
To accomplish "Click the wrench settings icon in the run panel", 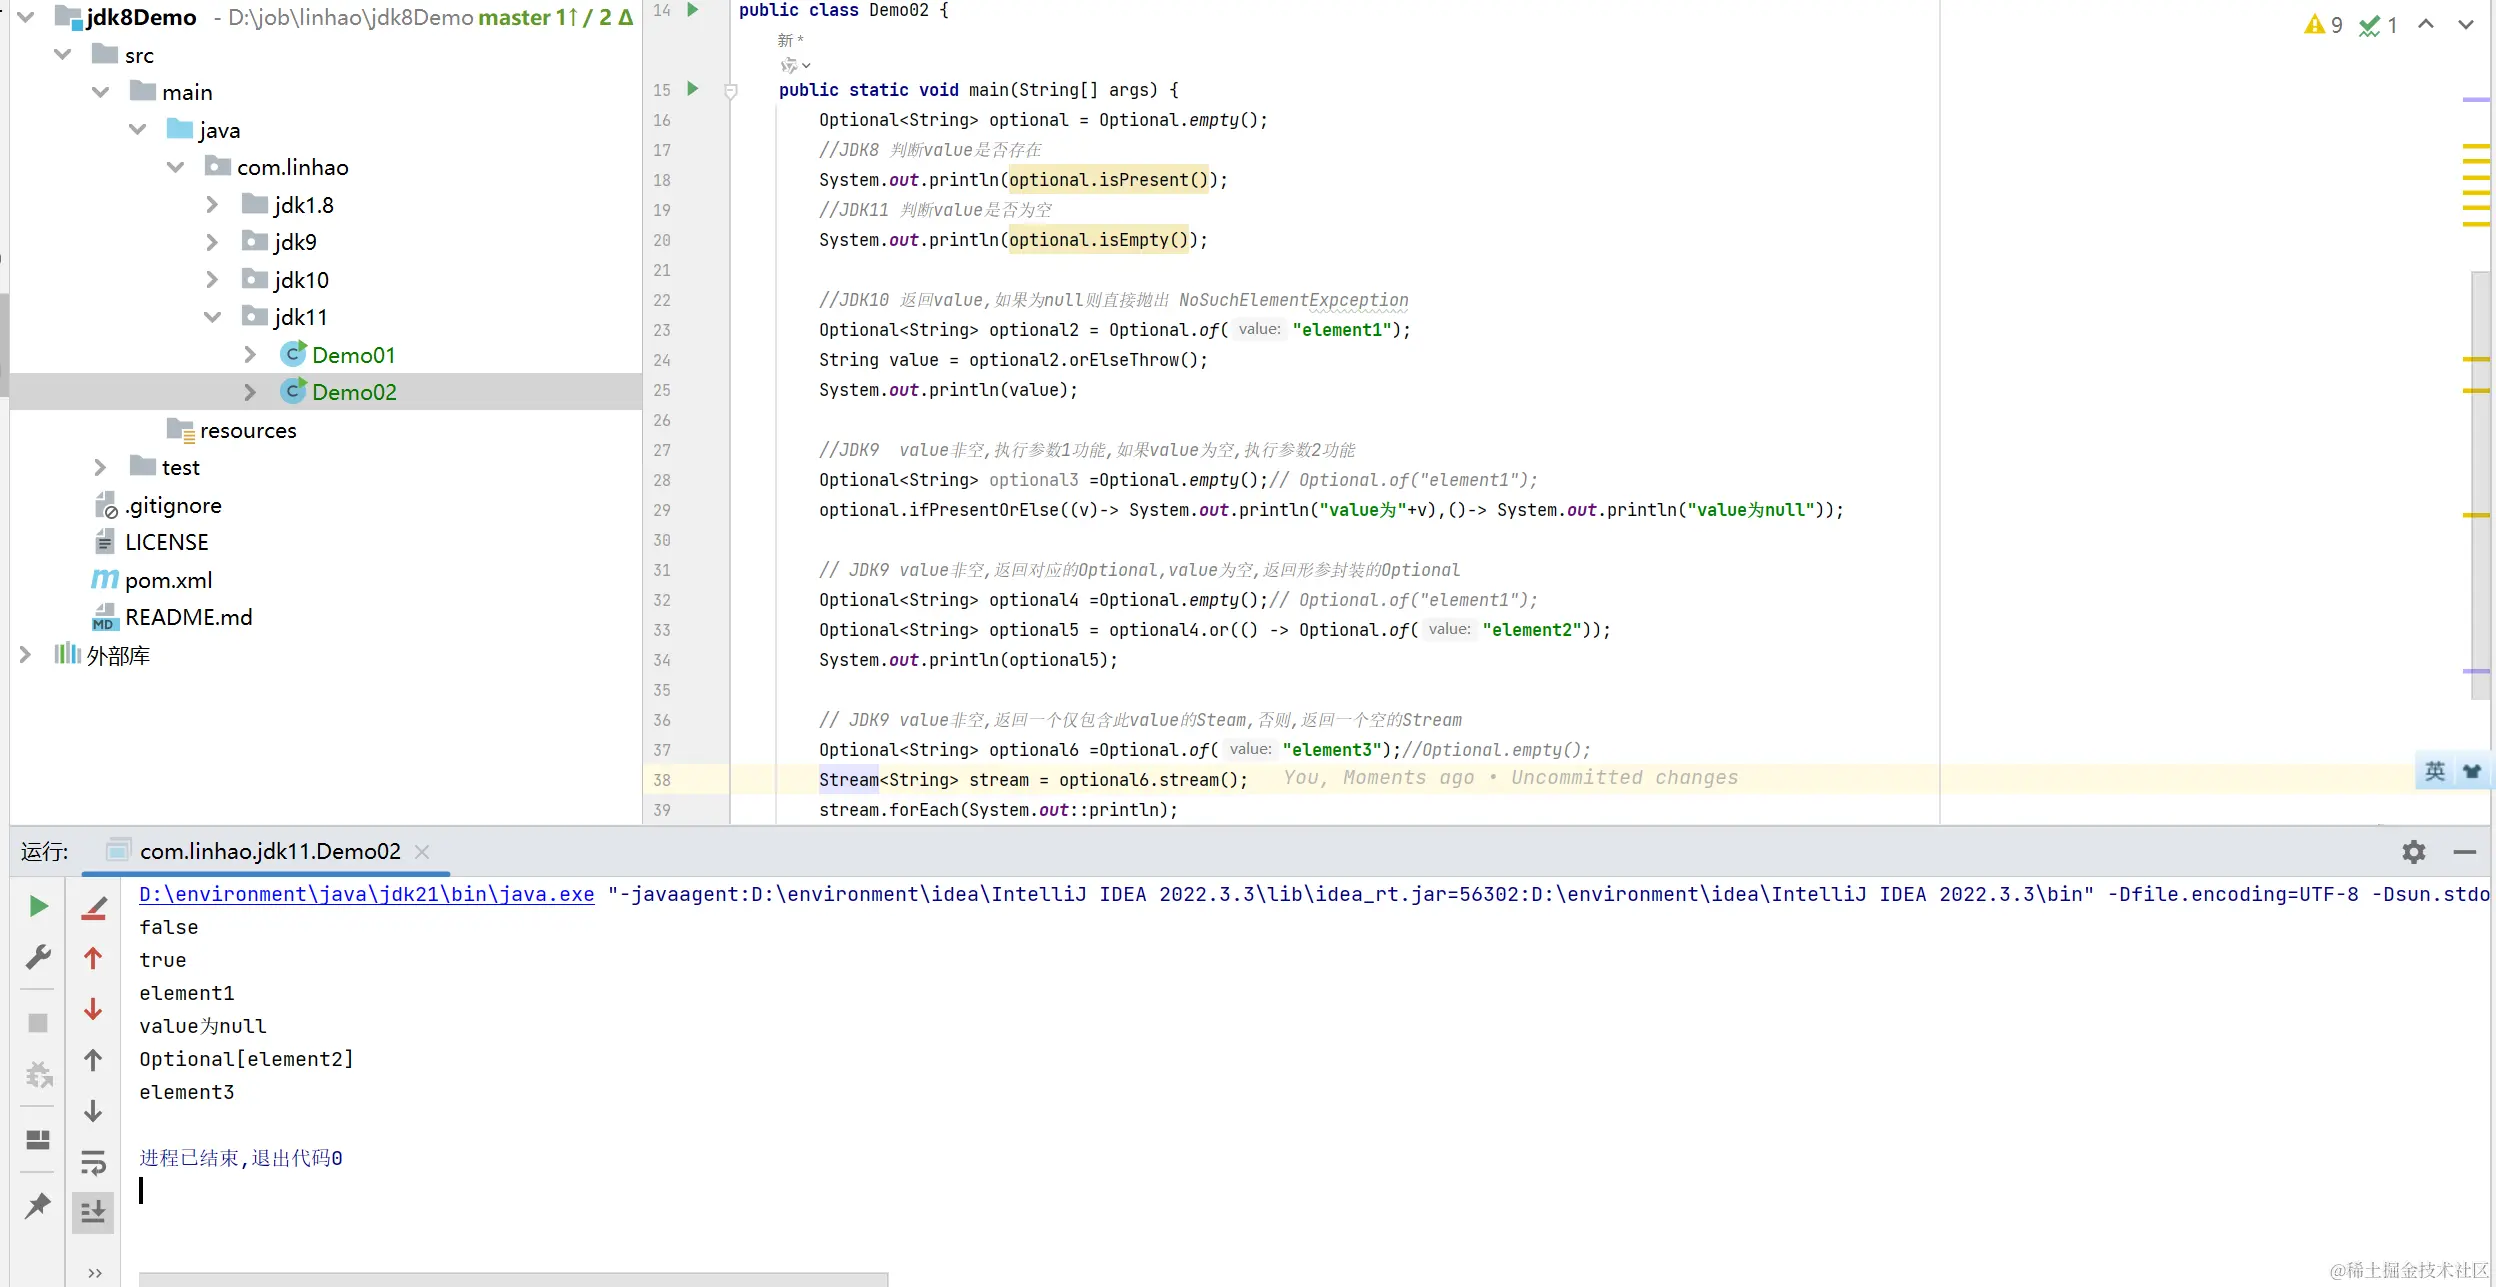I will click(x=38, y=957).
